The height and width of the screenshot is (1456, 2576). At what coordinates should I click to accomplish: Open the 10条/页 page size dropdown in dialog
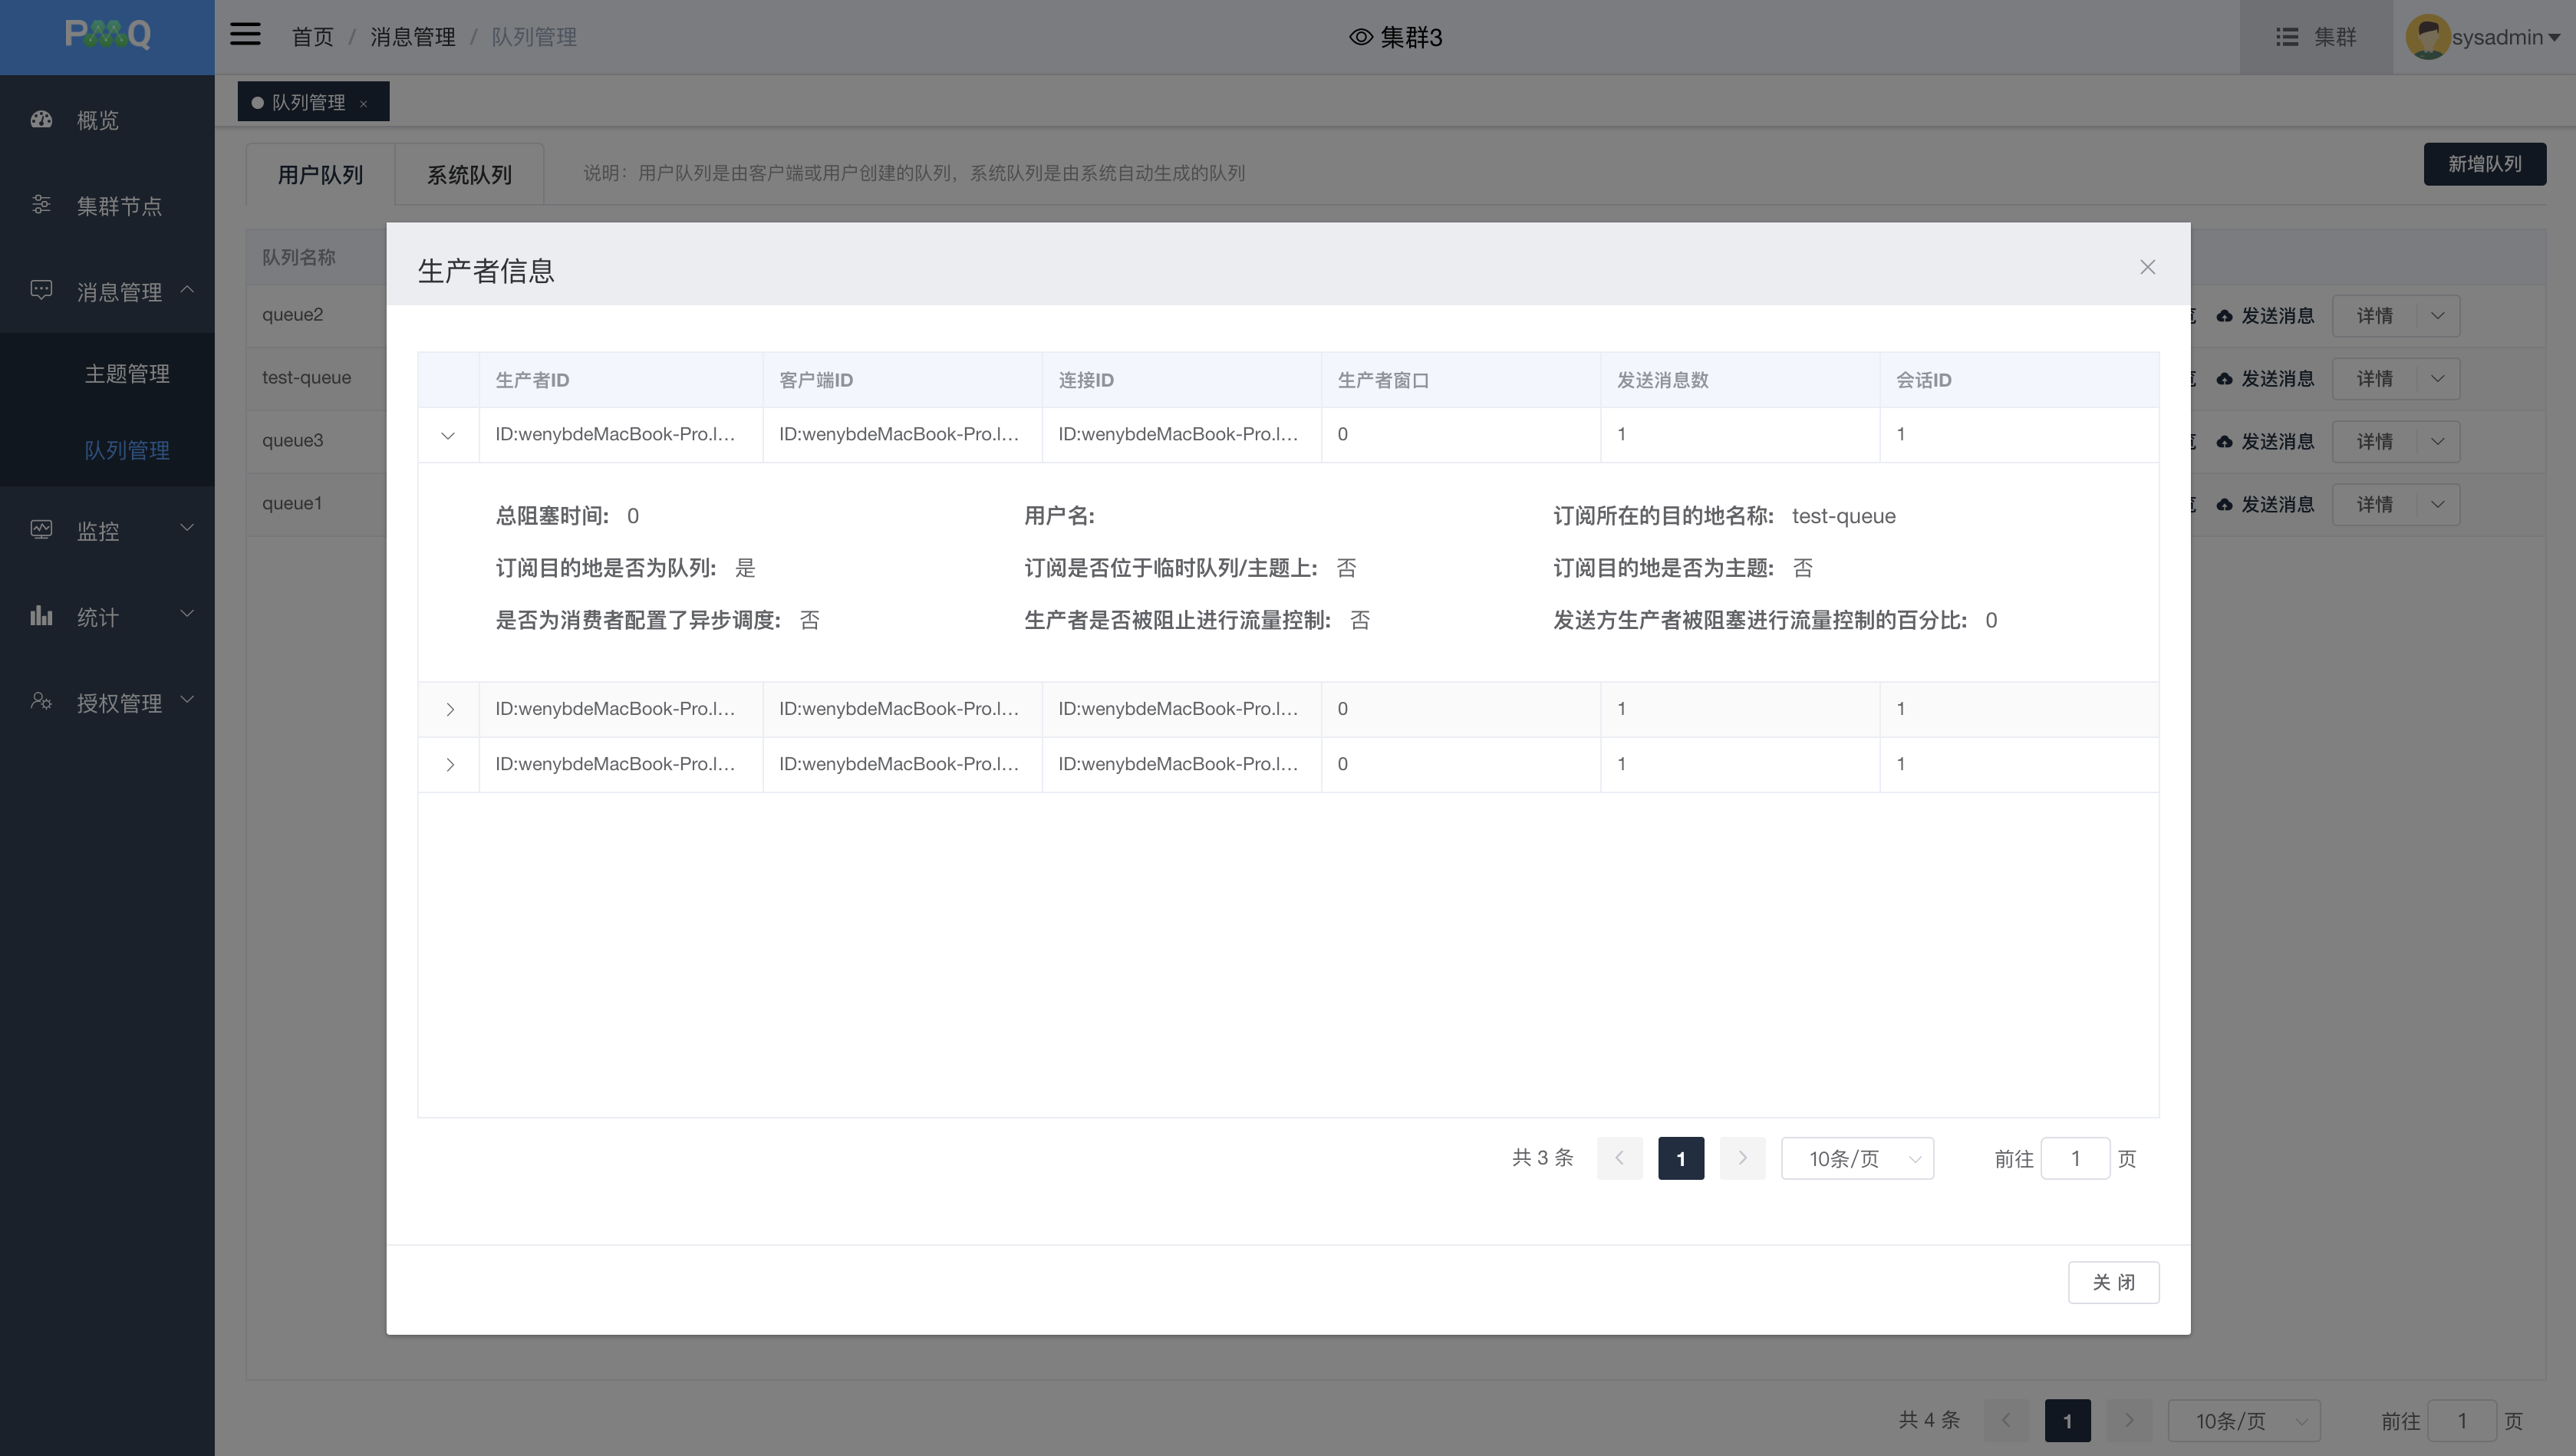point(1857,1158)
